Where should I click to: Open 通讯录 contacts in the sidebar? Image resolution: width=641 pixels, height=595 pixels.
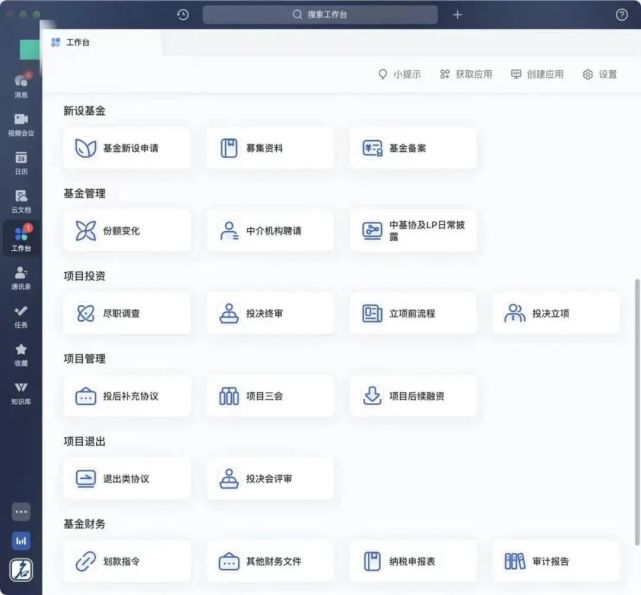pos(21,278)
